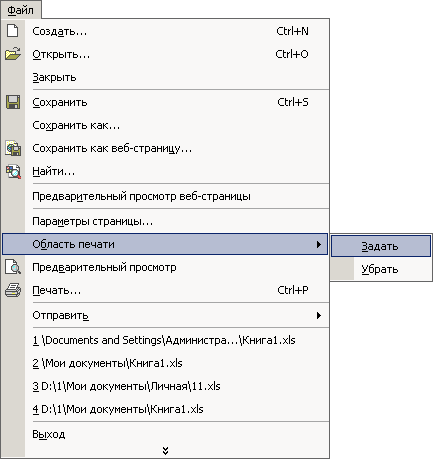Open recent file 1 Documents and Settings Книга1.xls
Screen dimensions: 433x459
pos(165,340)
